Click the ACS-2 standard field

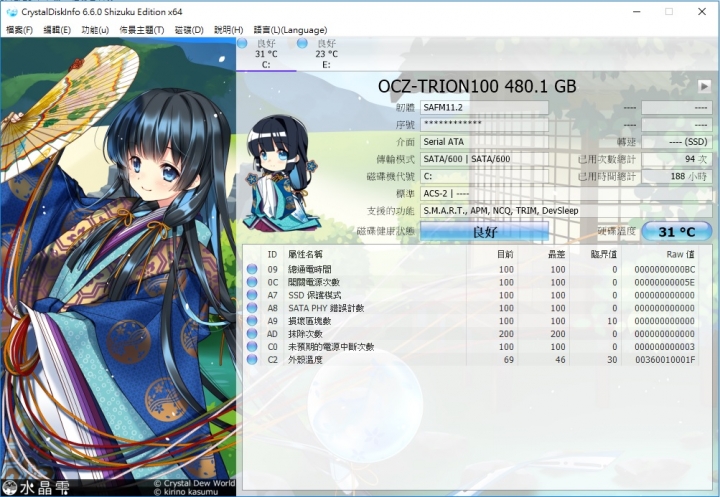click(566, 193)
